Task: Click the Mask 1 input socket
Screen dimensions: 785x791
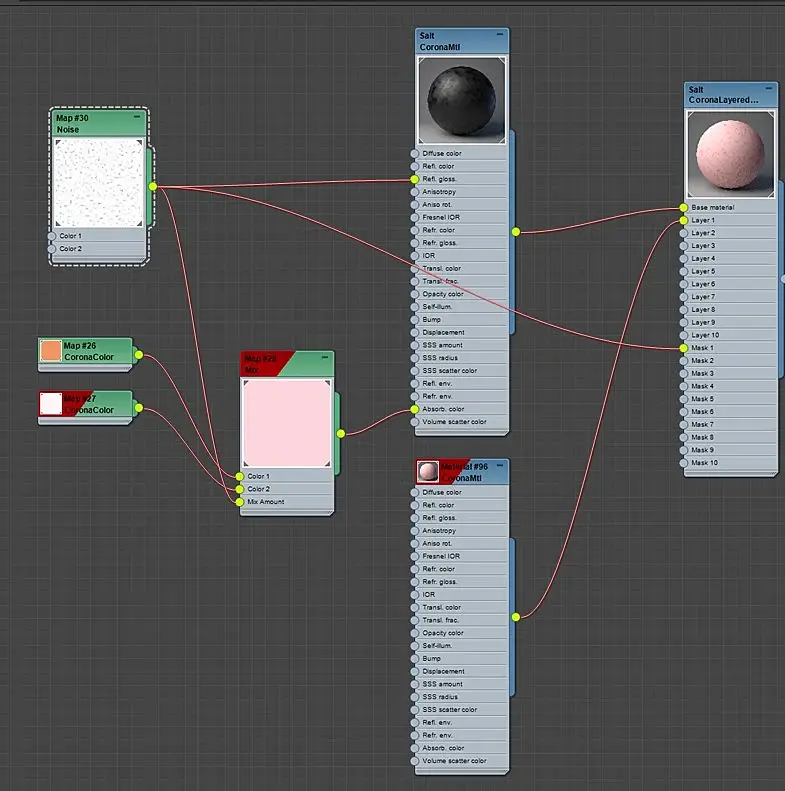Action: pos(683,348)
